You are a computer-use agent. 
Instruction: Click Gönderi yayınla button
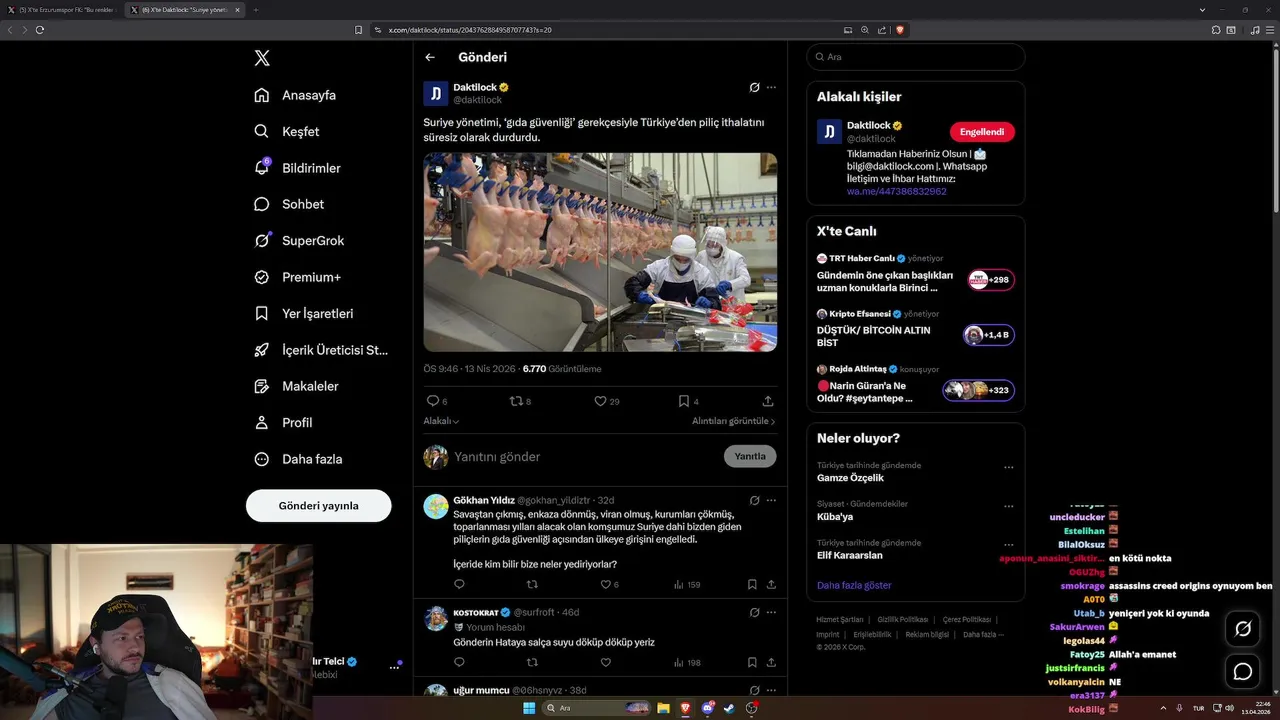pyautogui.click(x=318, y=505)
